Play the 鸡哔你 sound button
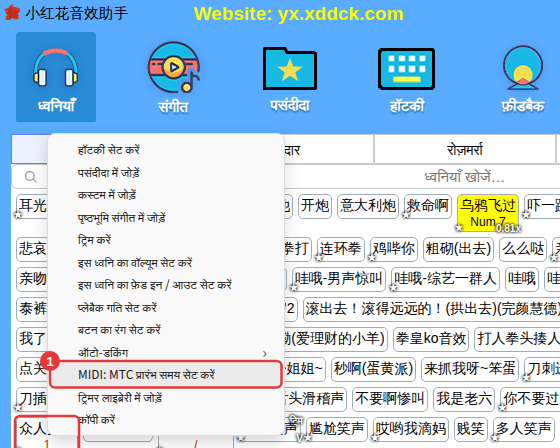The image size is (560, 448). (x=394, y=249)
